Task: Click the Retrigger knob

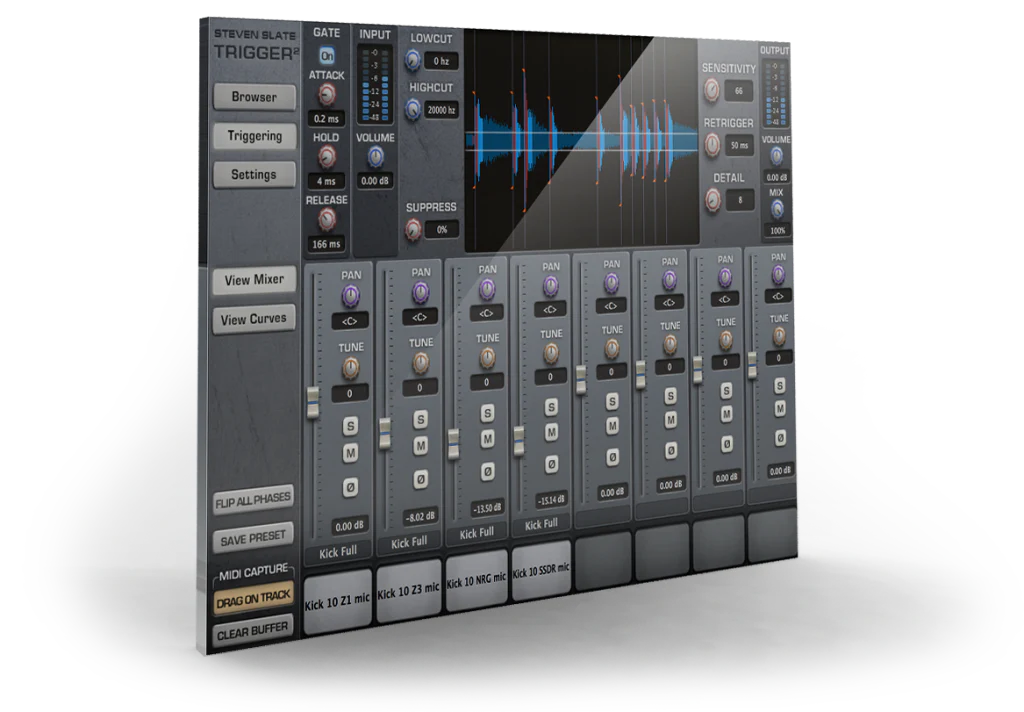Action: [712, 144]
